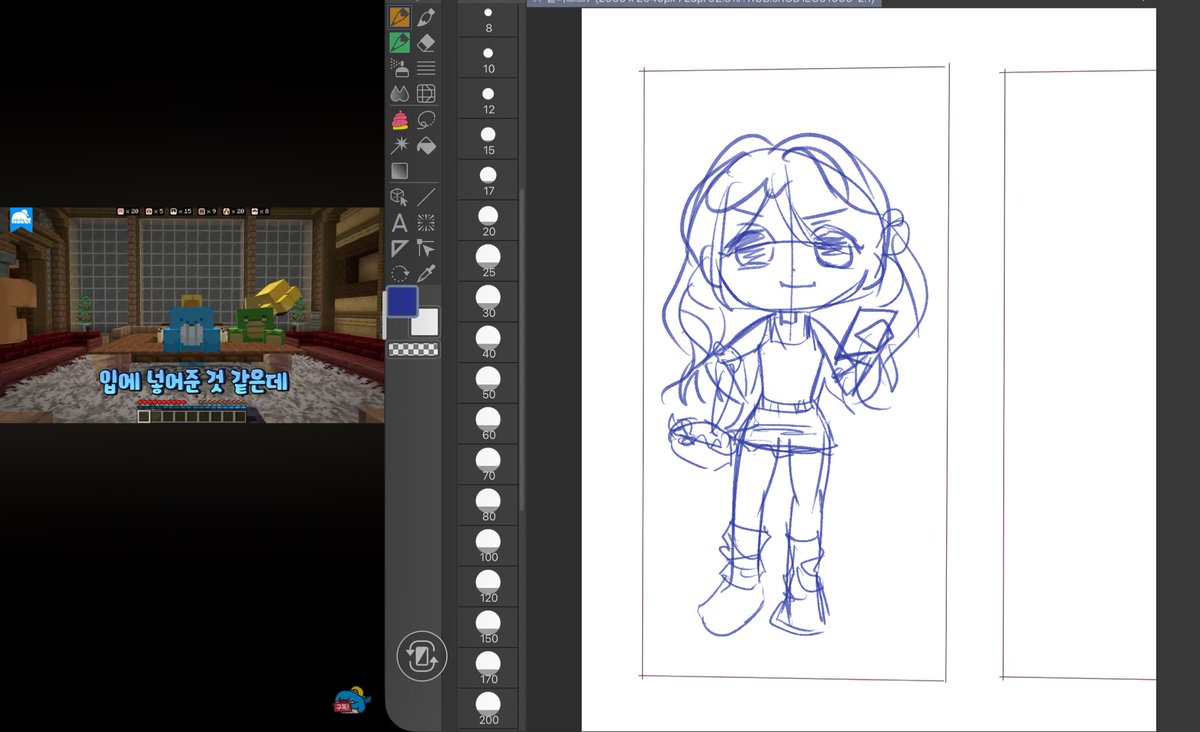Viewport: 1200px width, 732px height.
Task: Choose the white sub drawing color
Action: pos(427,322)
